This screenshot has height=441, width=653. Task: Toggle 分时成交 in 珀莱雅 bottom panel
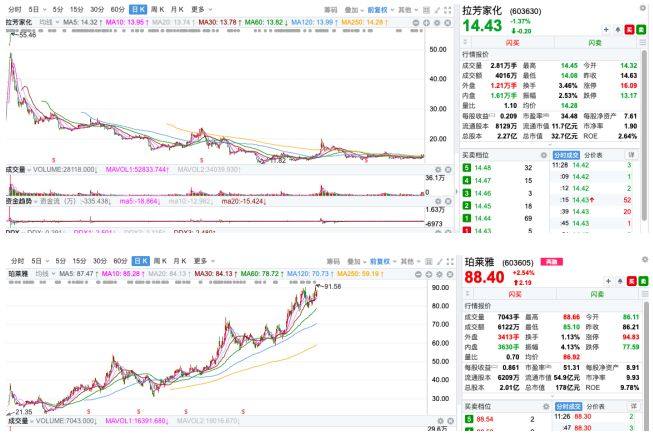[x=568, y=406]
